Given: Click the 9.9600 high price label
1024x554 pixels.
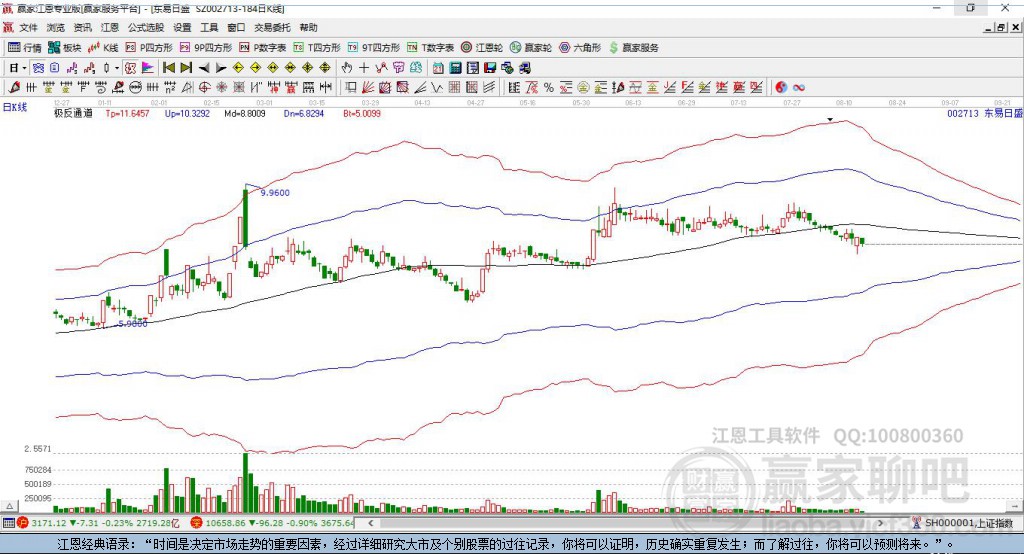Looking at the screenshot, I should (275, 193).
